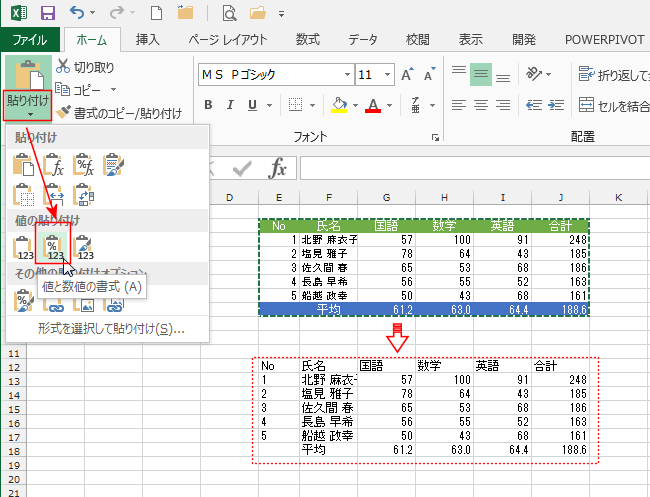Apply the yellow fill color swatch
This screenshot has height=497, width=650.
(x=339, y=105)
